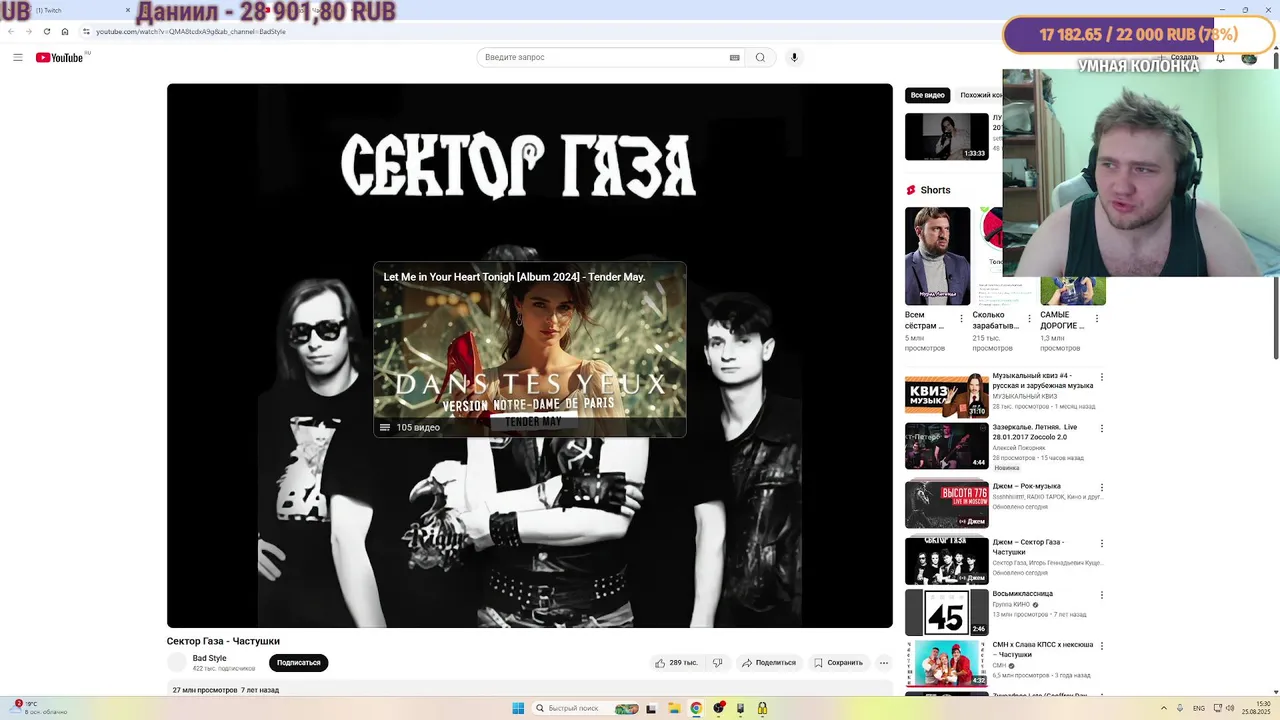Open the Tender May playlist card with 105 видео
The image size is (1280, 720).
530,350
